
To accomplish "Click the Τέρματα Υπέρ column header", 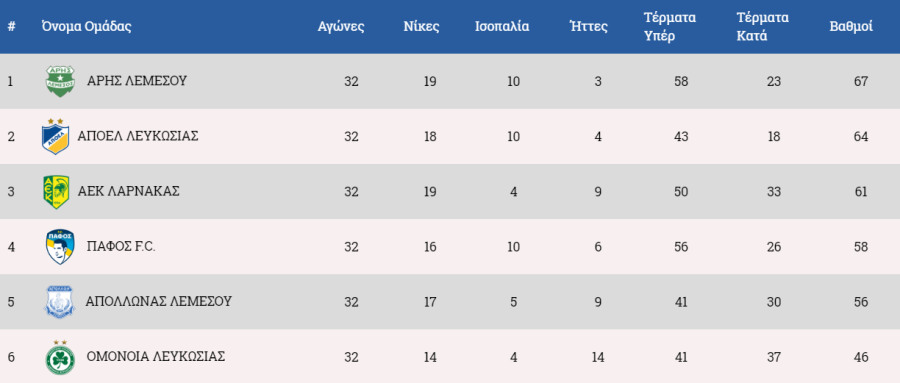I will pyautogui.click(x=670, y=27).
